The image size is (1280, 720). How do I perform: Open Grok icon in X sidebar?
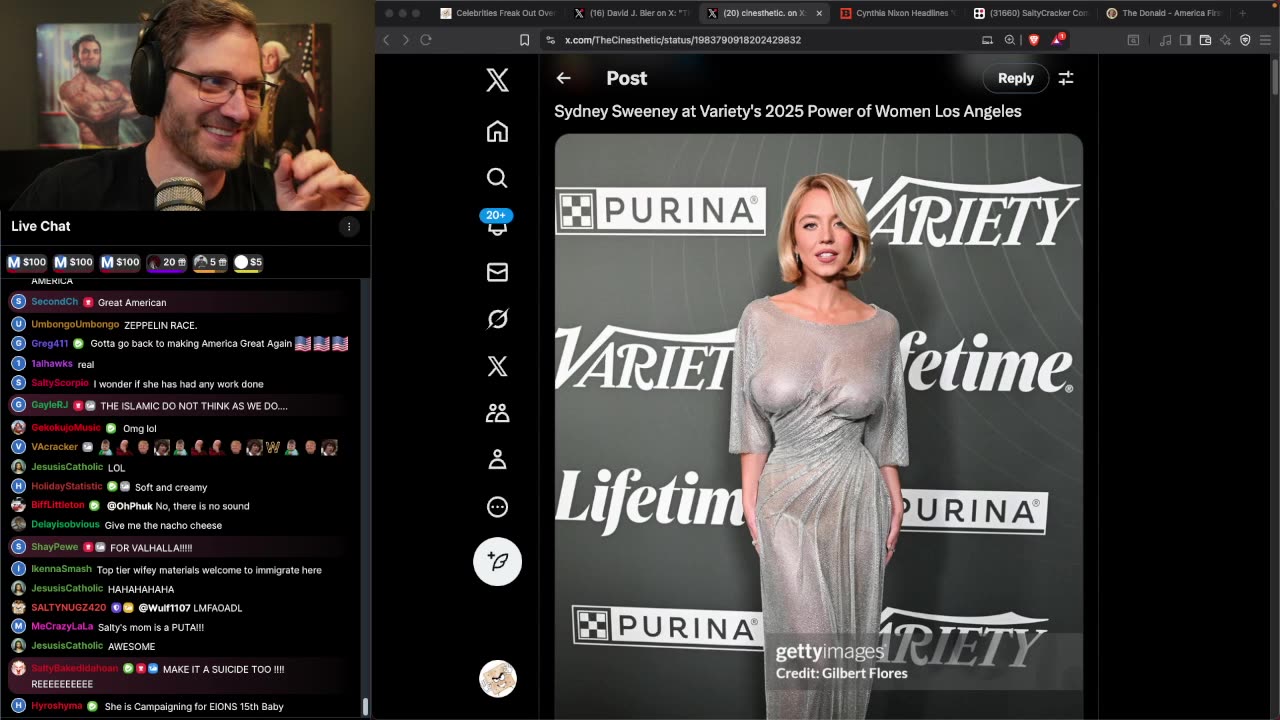pyautogui.click(x=497, y=319)
